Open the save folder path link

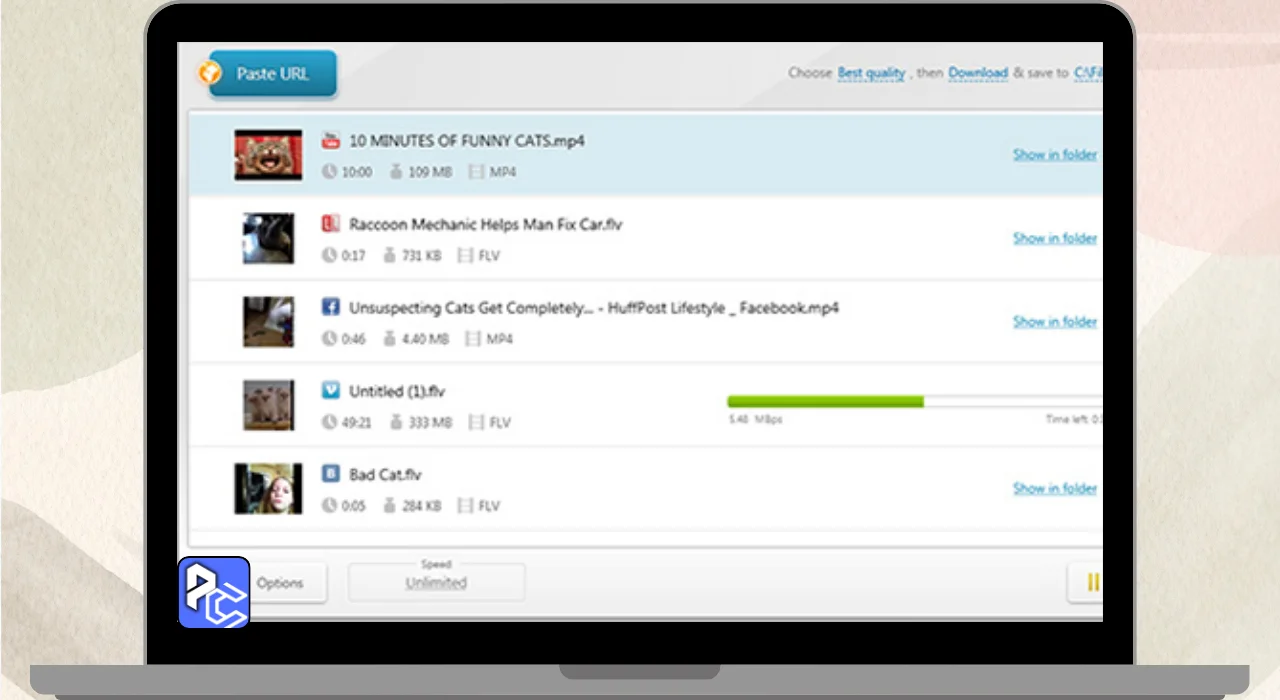(1088, 73)
